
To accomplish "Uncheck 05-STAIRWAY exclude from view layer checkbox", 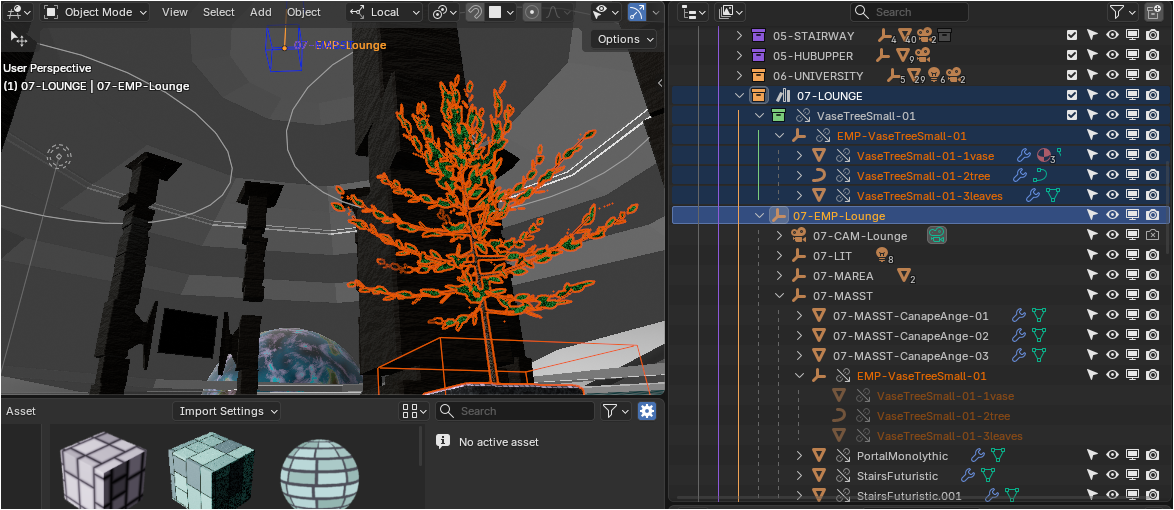I will point(1072,35).
